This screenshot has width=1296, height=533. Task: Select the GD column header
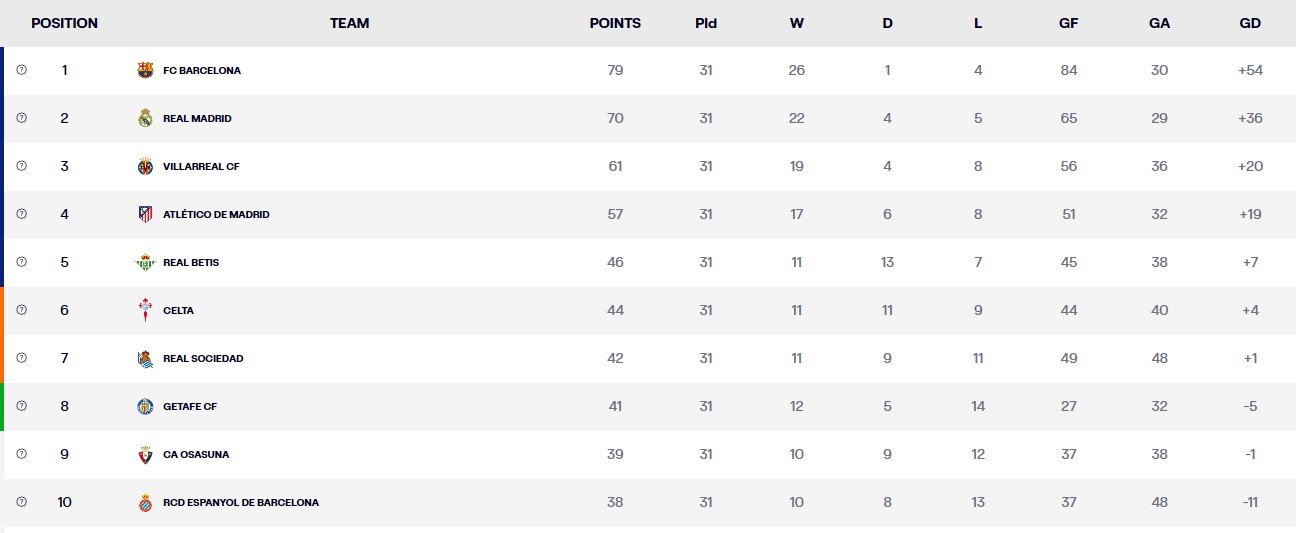tap(1250, 23)
